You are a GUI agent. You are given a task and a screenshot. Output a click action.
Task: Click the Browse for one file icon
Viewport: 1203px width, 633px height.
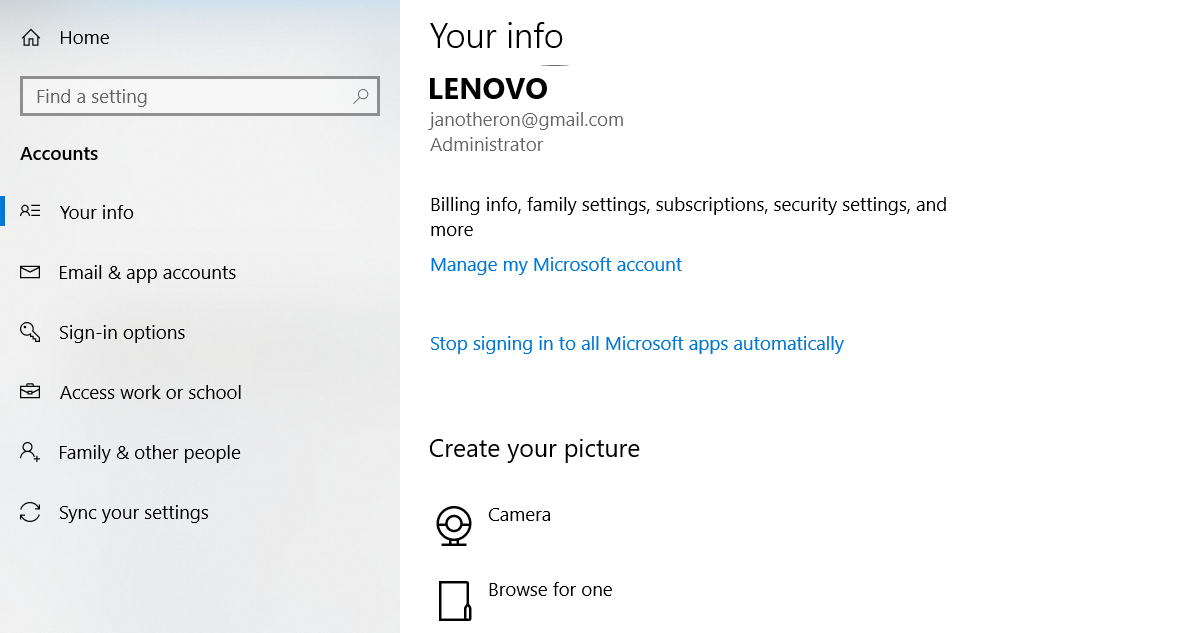(454, 601)
